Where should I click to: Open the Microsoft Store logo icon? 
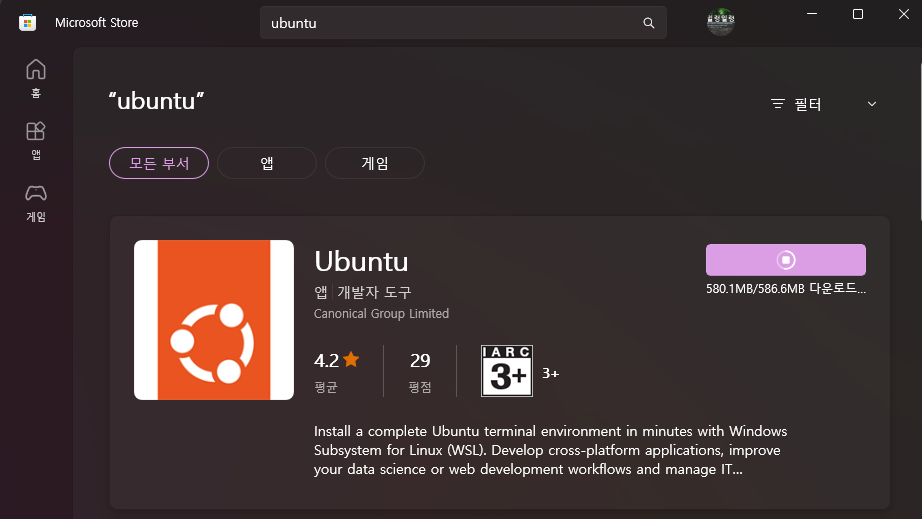pos(27,23)
